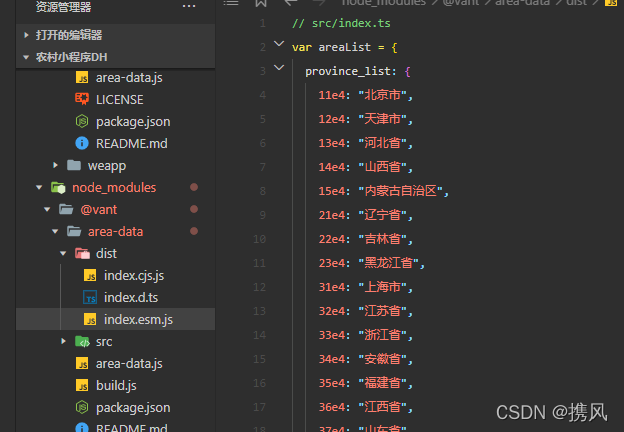624x432 pixels.
Task: Open index.esm.js in the file tree
Action: 115,319
